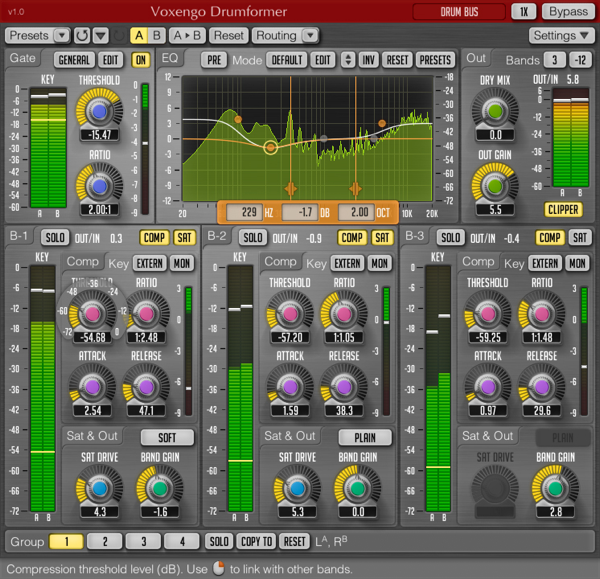Toggle the Gate ON switch

click(x=139, y=59)
